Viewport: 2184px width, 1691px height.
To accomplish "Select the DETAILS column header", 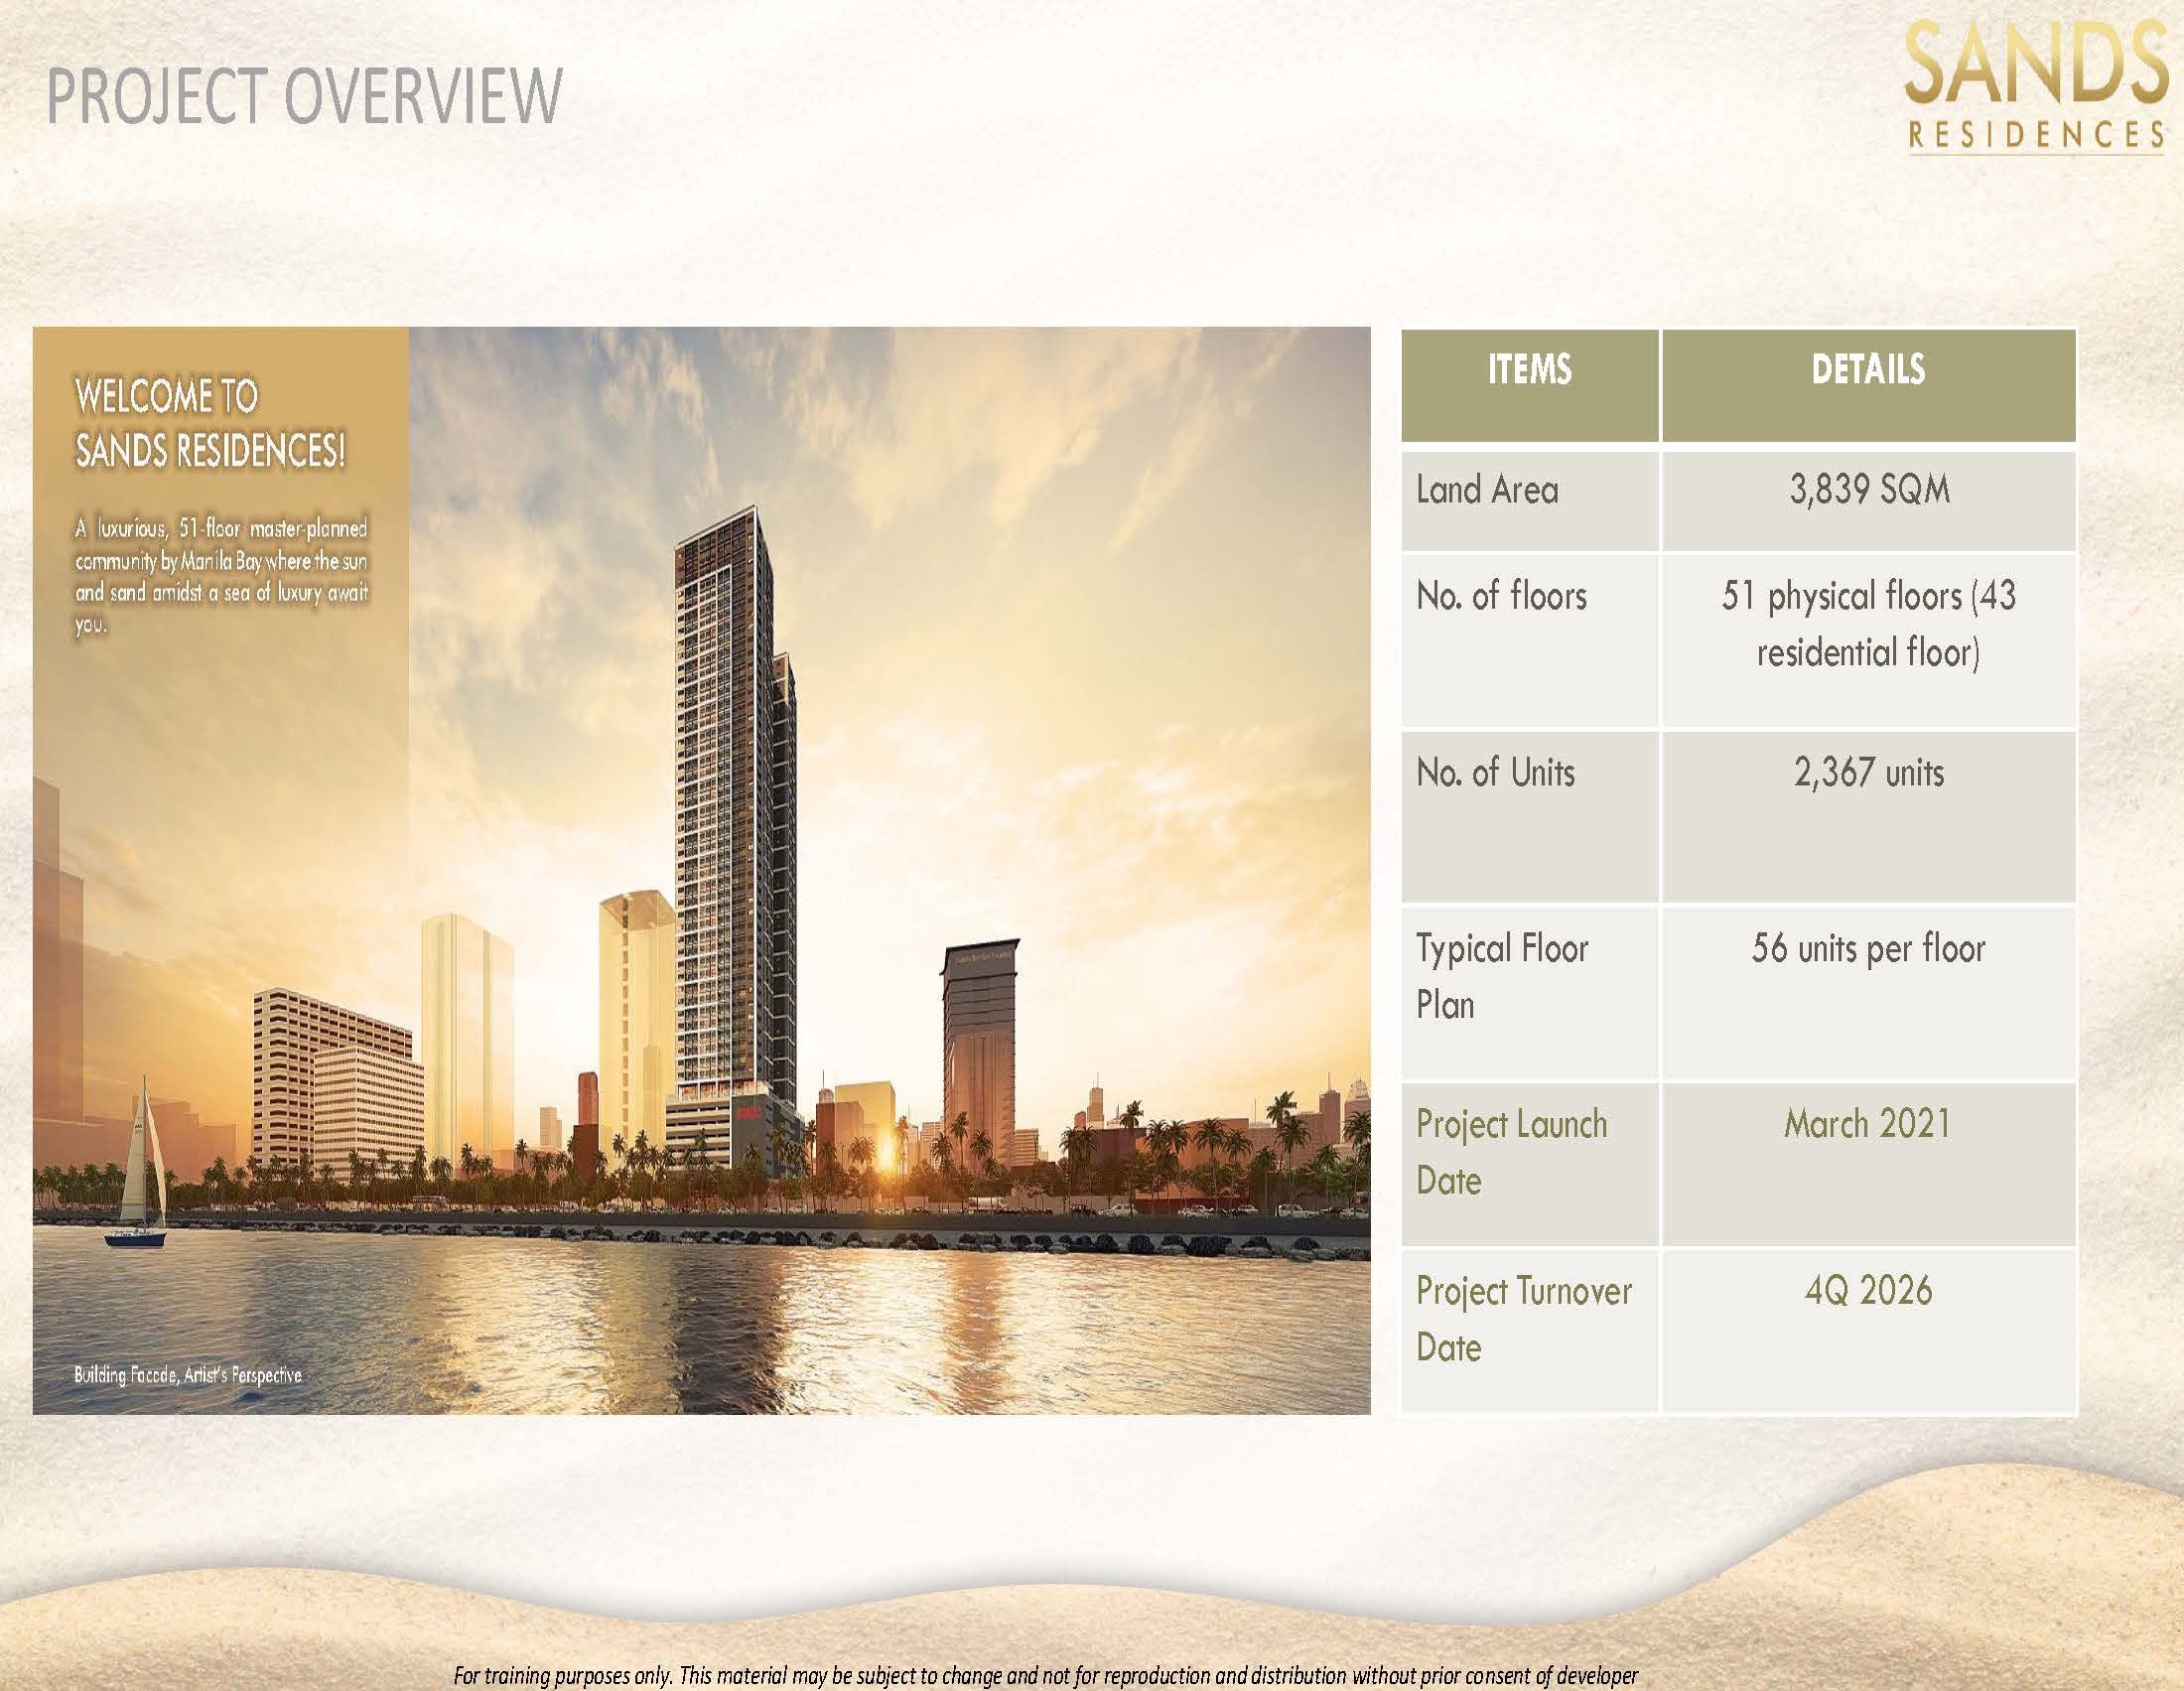I will (1868, 386).
